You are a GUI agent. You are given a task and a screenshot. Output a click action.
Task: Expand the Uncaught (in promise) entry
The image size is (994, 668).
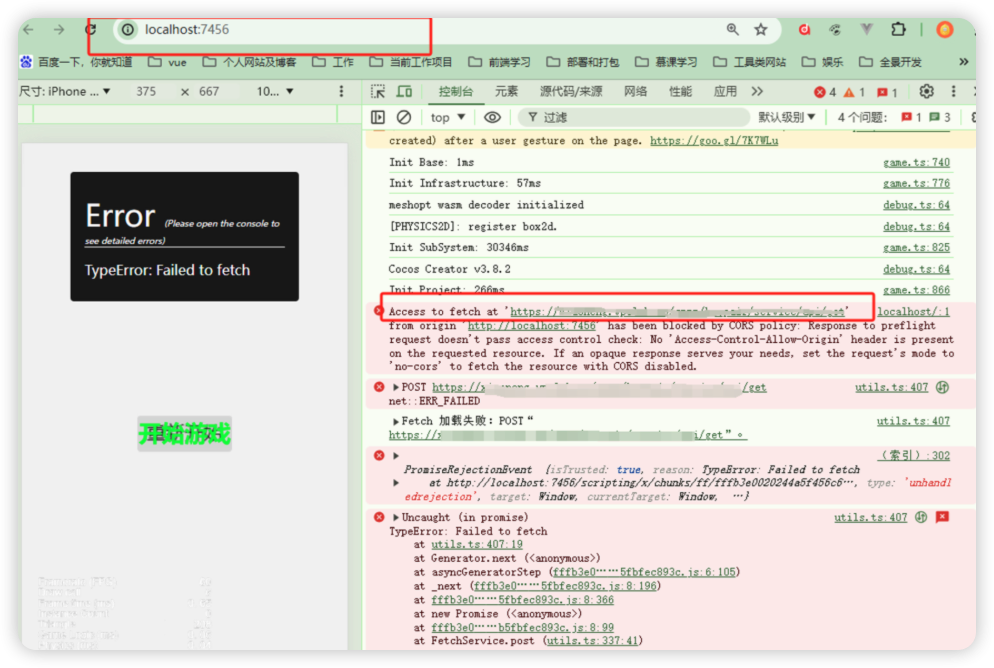(396, 518)
